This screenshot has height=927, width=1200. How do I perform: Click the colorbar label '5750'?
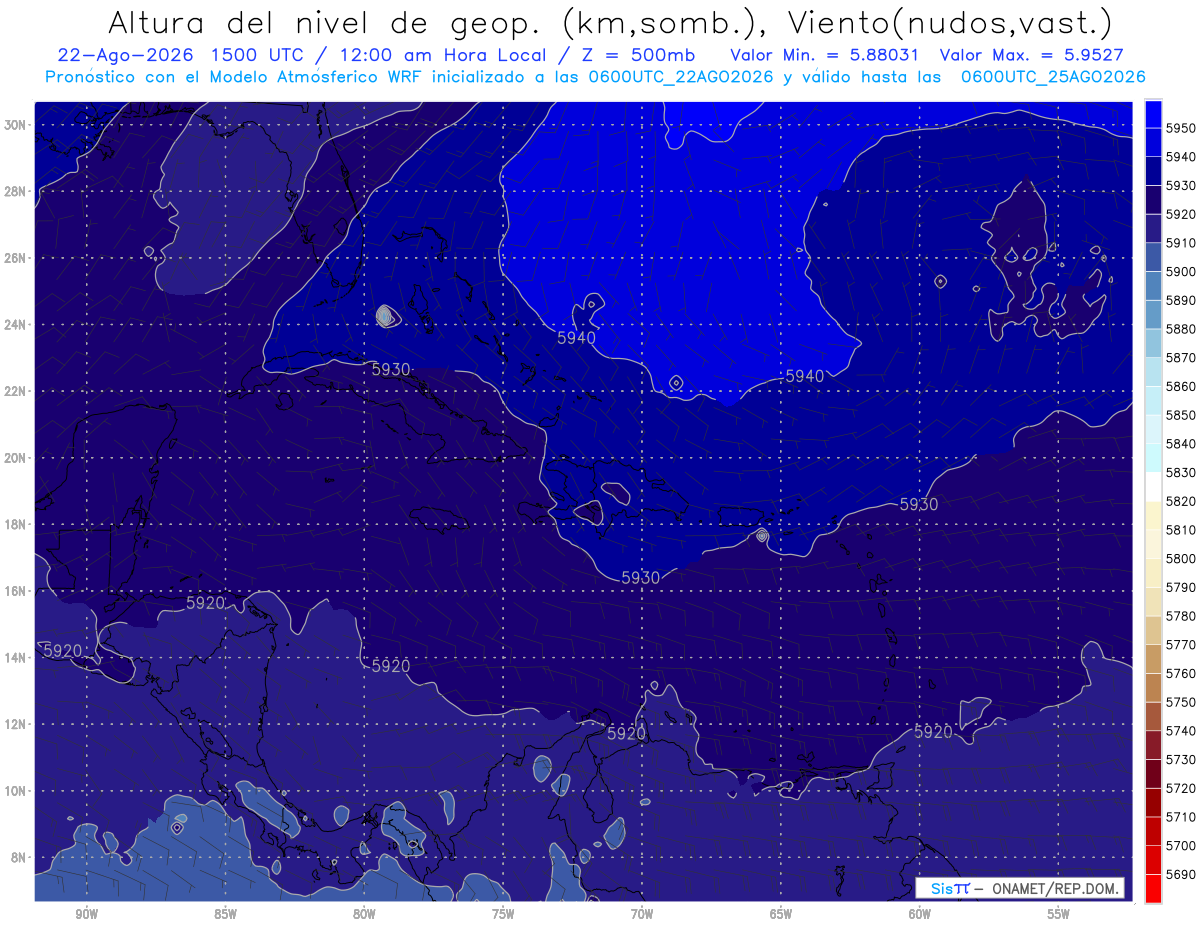point(1182,702)
